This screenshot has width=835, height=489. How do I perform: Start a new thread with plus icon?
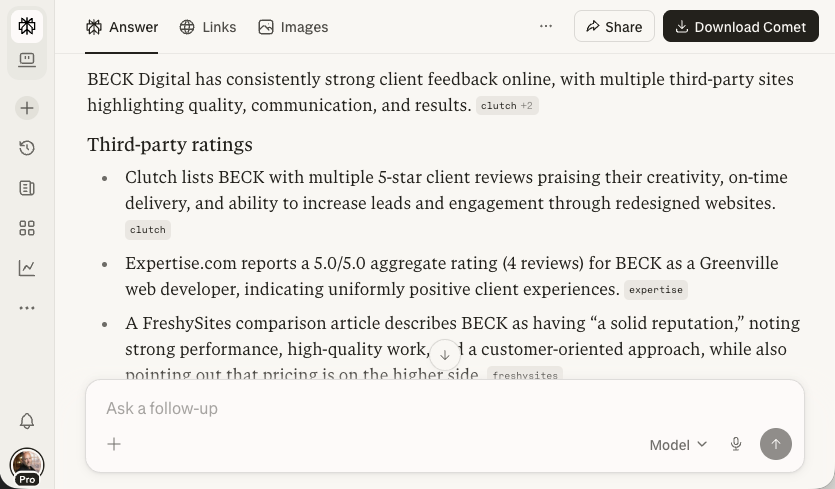click(x=27, y=108)
